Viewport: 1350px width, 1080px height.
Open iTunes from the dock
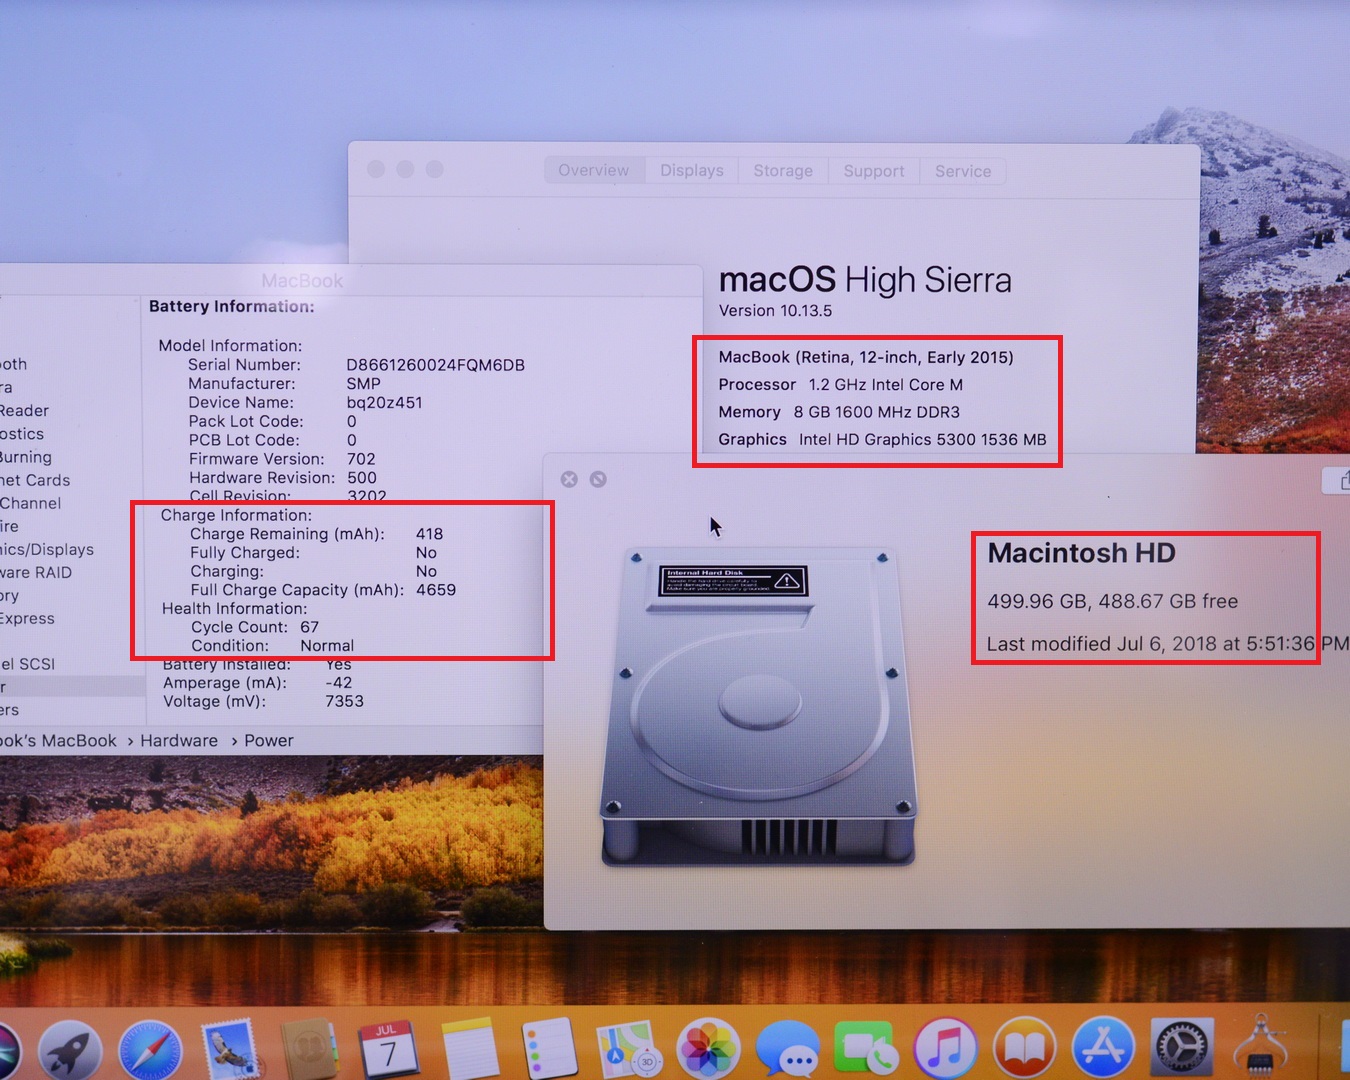click(x=945, y=1050)
